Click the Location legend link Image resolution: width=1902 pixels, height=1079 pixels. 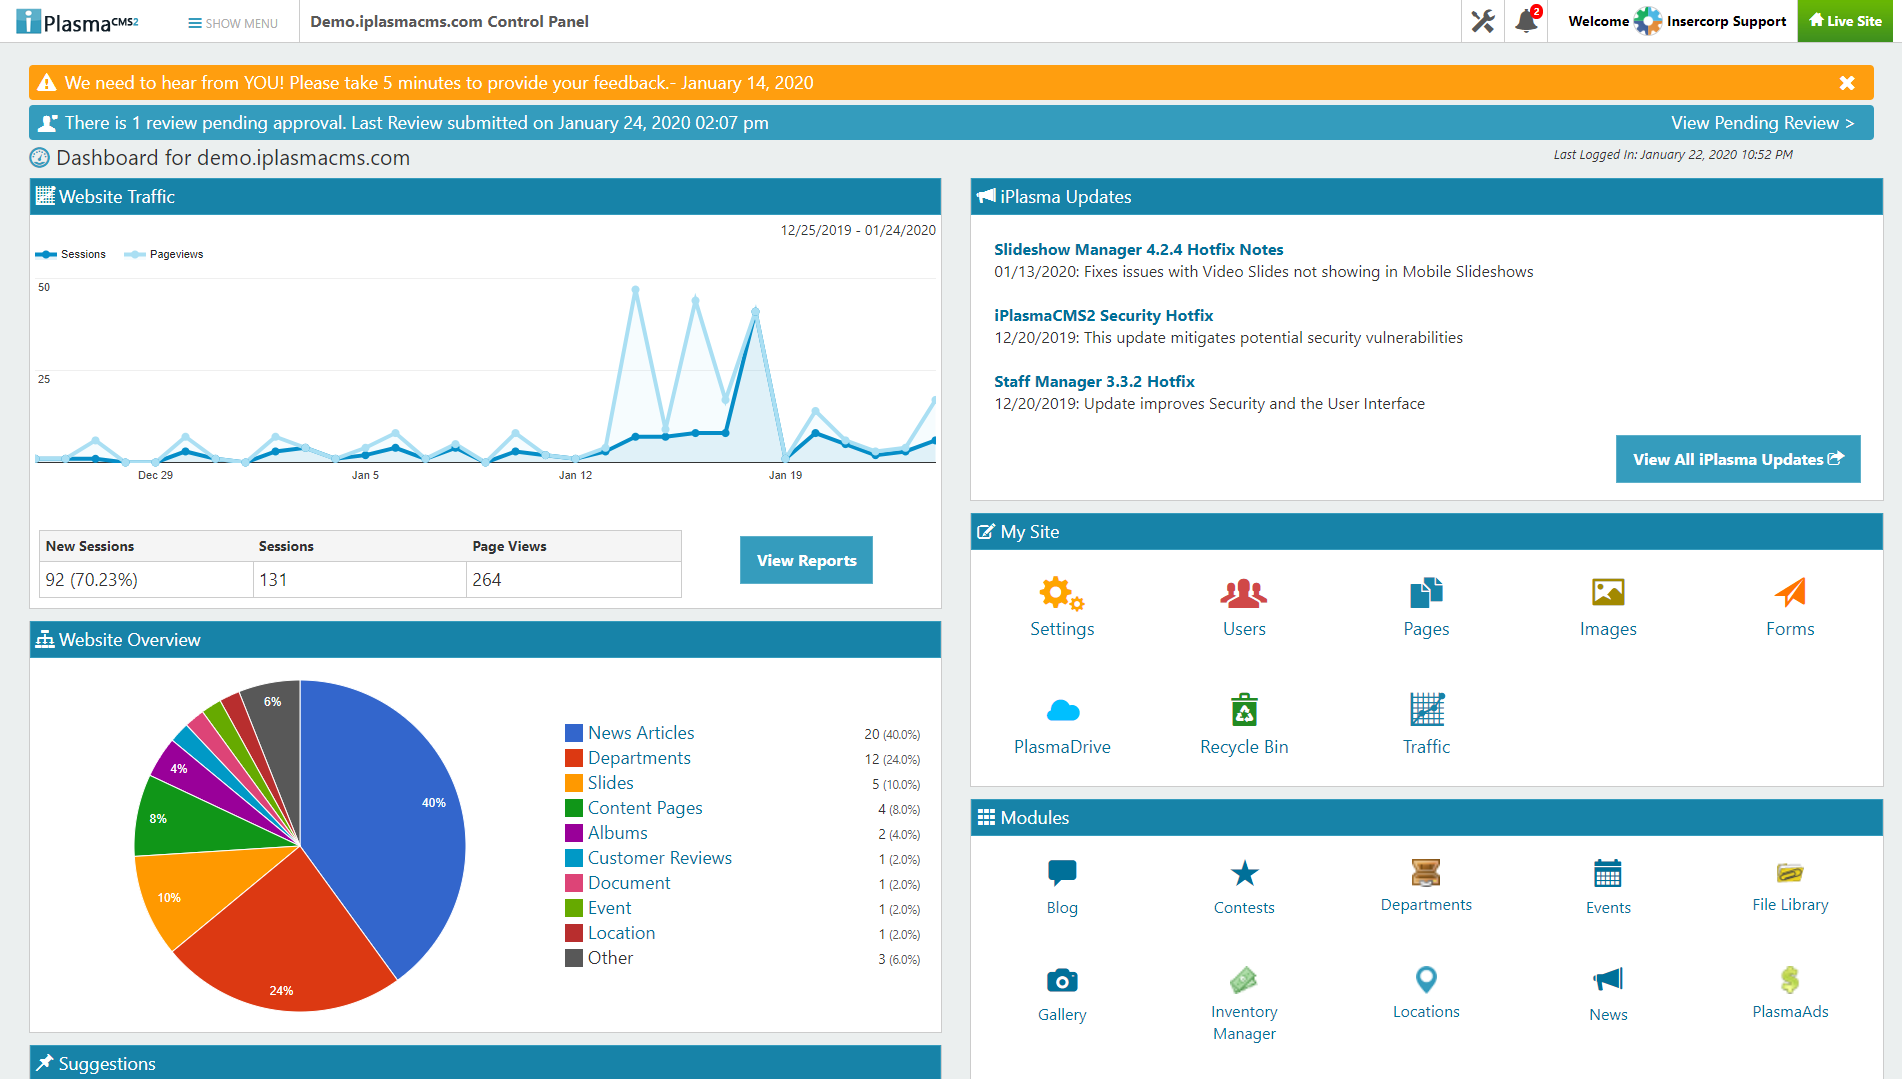[x=621, y=933]
